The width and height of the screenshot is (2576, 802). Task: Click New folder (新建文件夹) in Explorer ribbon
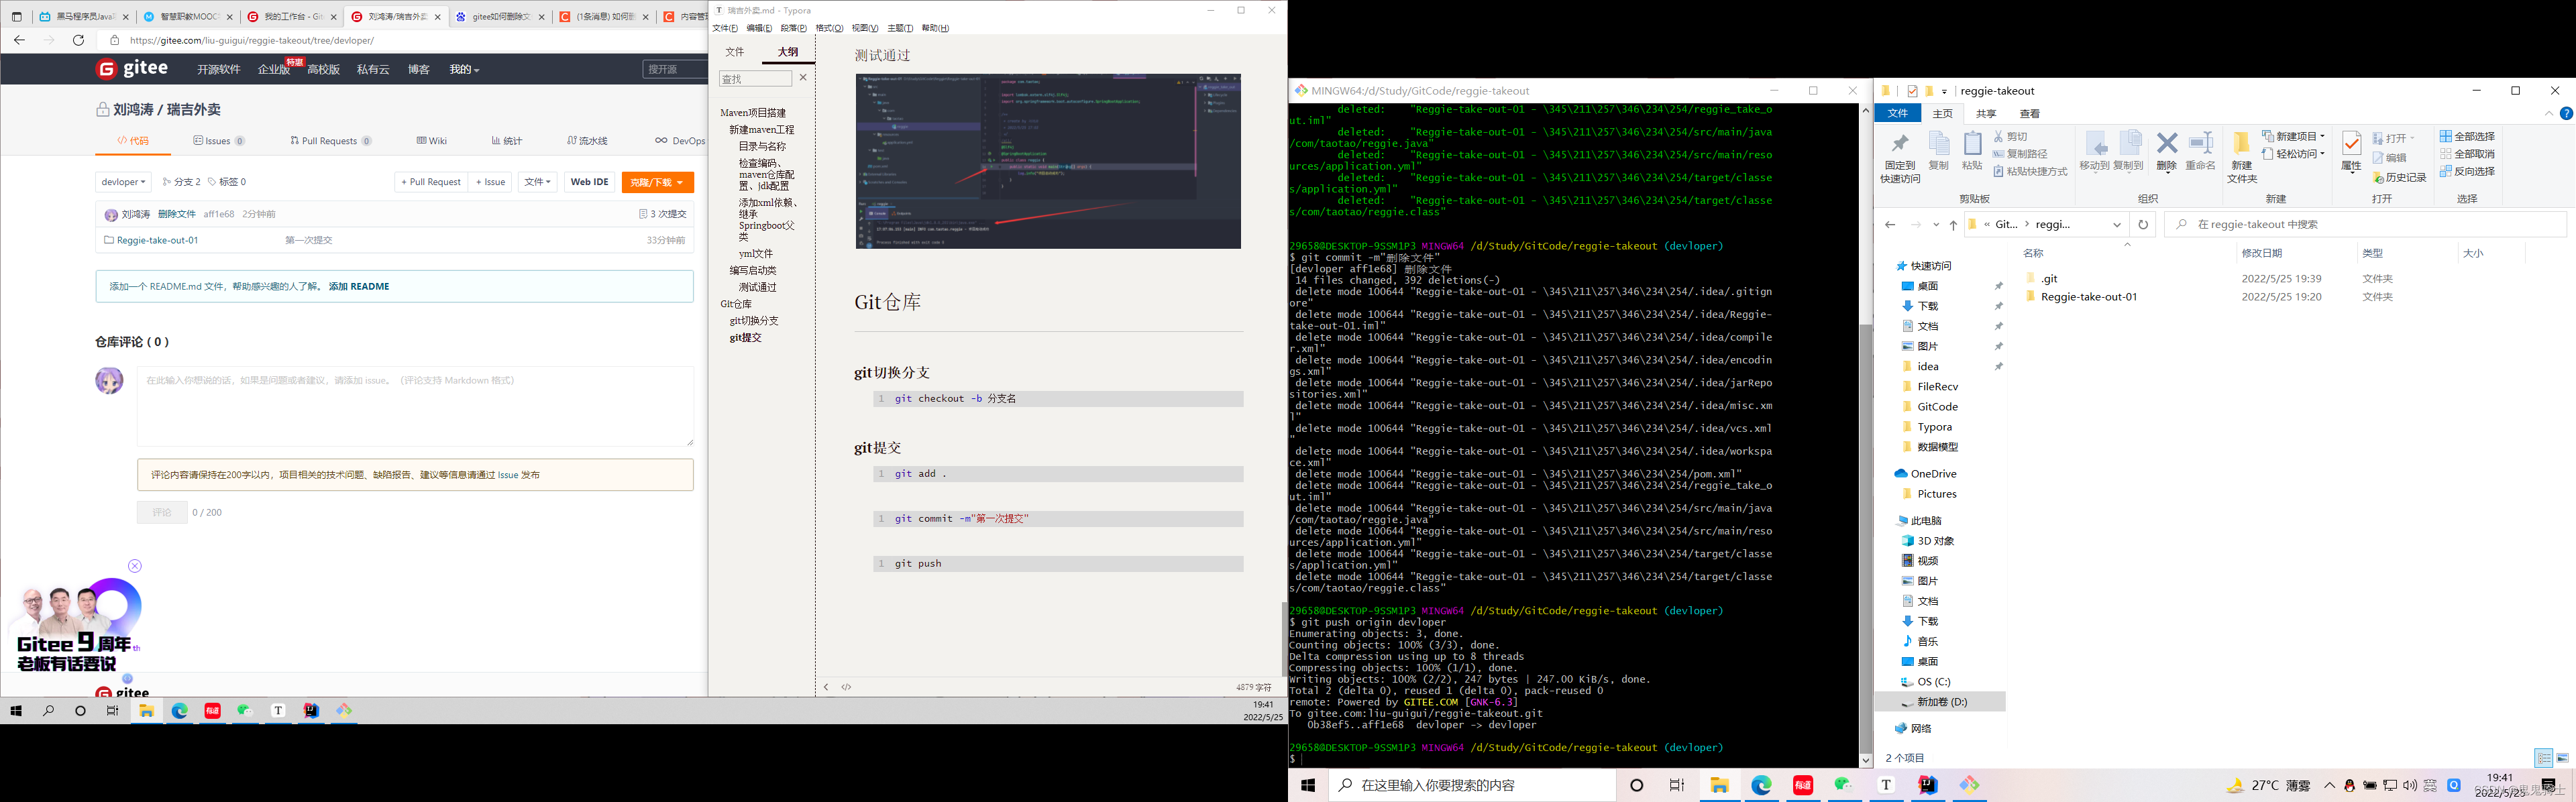point(2242,157)
